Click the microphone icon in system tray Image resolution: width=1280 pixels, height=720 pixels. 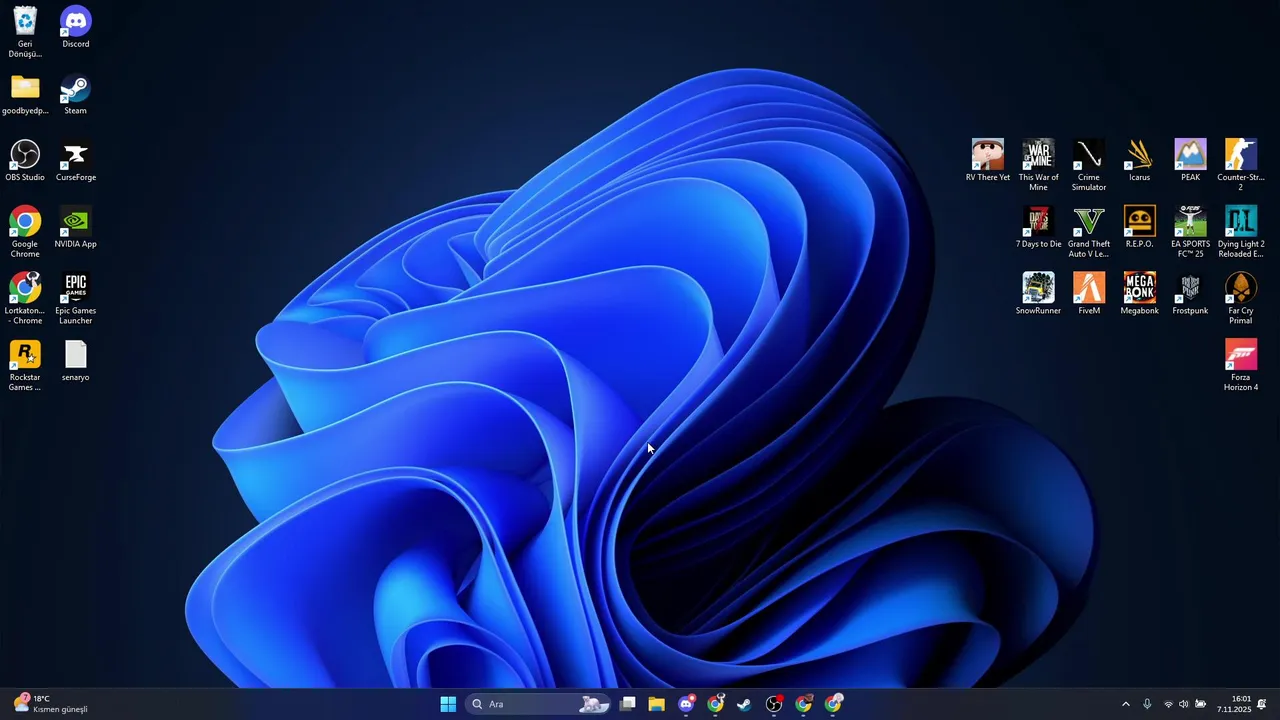pos(1147,704)
